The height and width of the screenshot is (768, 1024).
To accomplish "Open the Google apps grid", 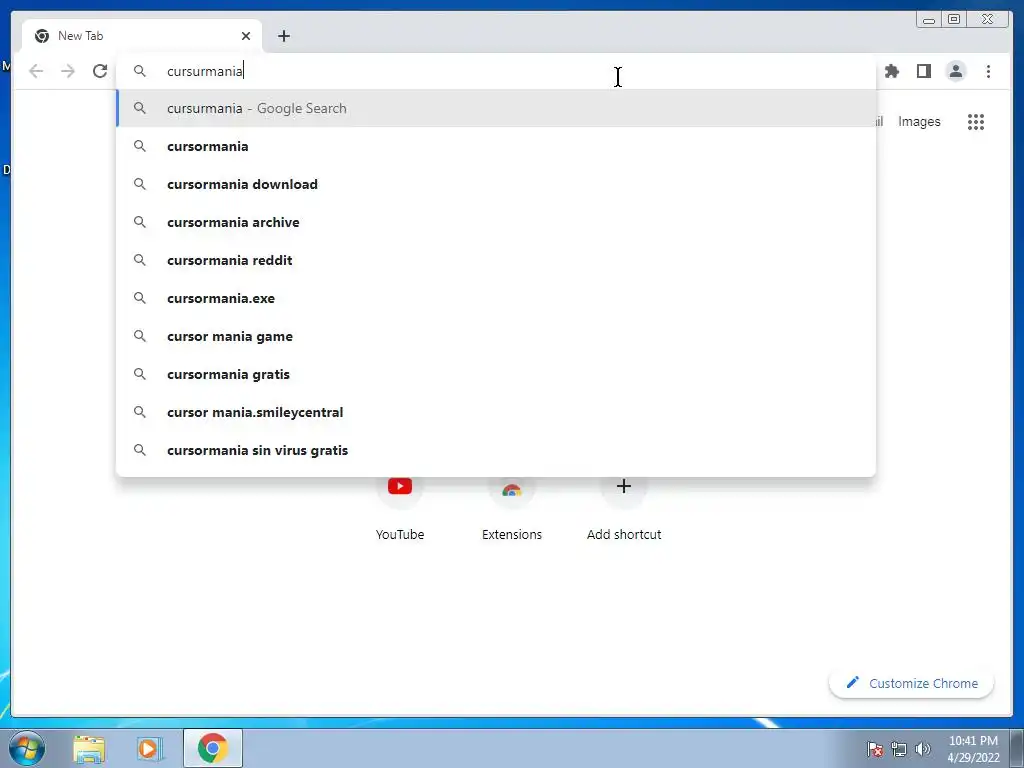I will pyautogui.click(x=976, y=121).
